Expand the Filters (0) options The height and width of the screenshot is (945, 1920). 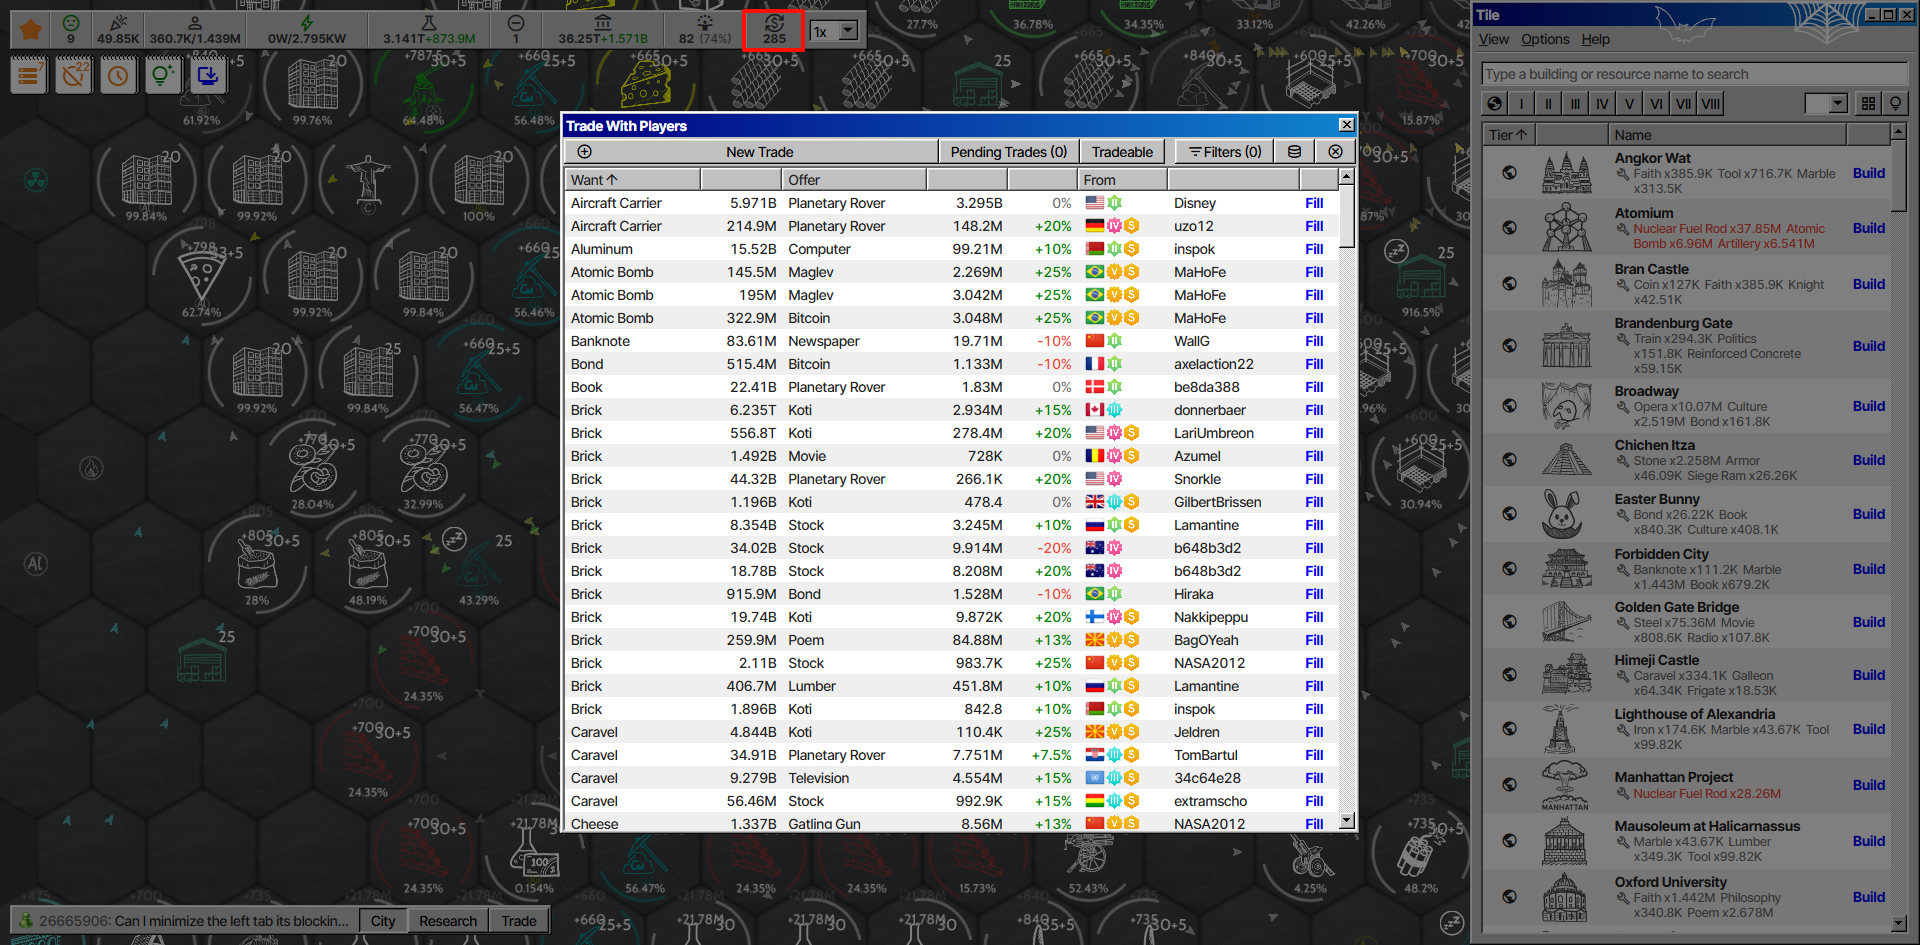pyautogui.click(x=1225, y=152)
